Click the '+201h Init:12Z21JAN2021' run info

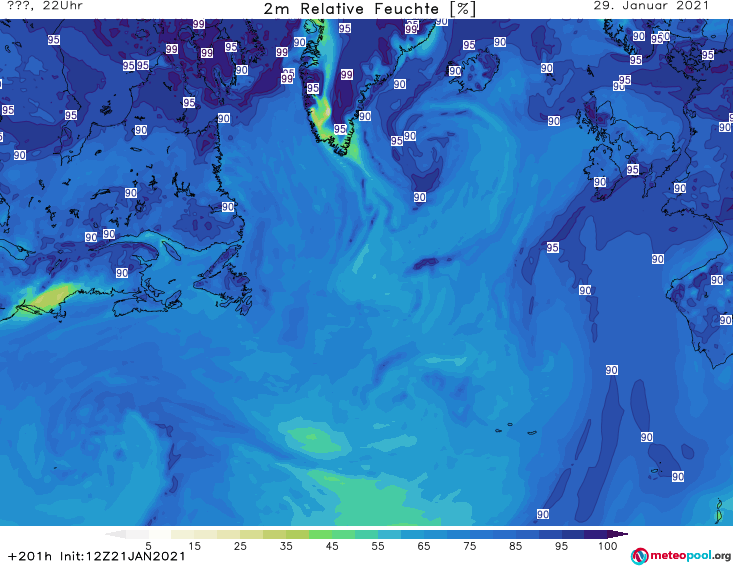pyautogui.click(x=97, y=556)
